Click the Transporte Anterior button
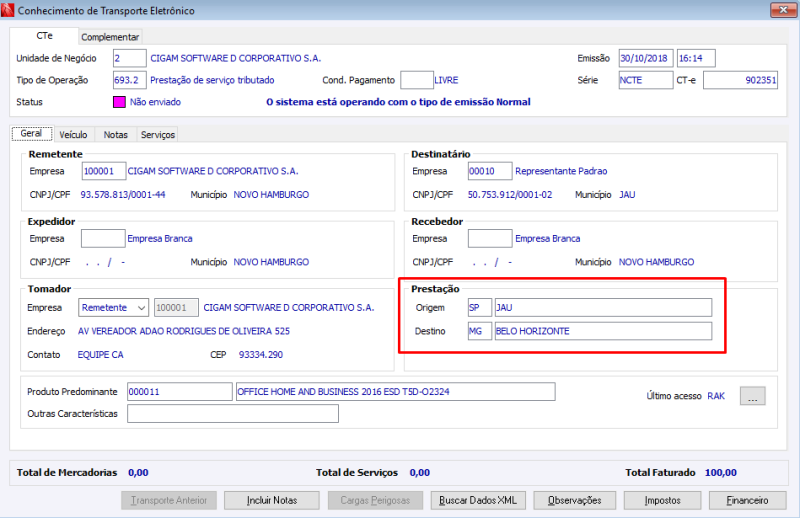800x518 pixels. (x=169, y=500)
